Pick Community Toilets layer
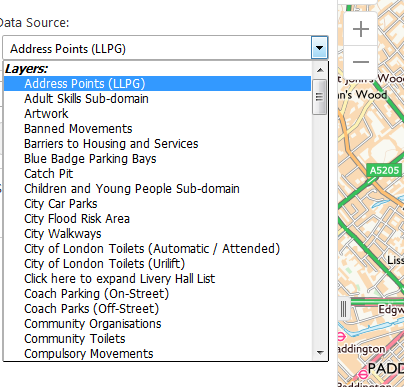 [x=157, y=339]
